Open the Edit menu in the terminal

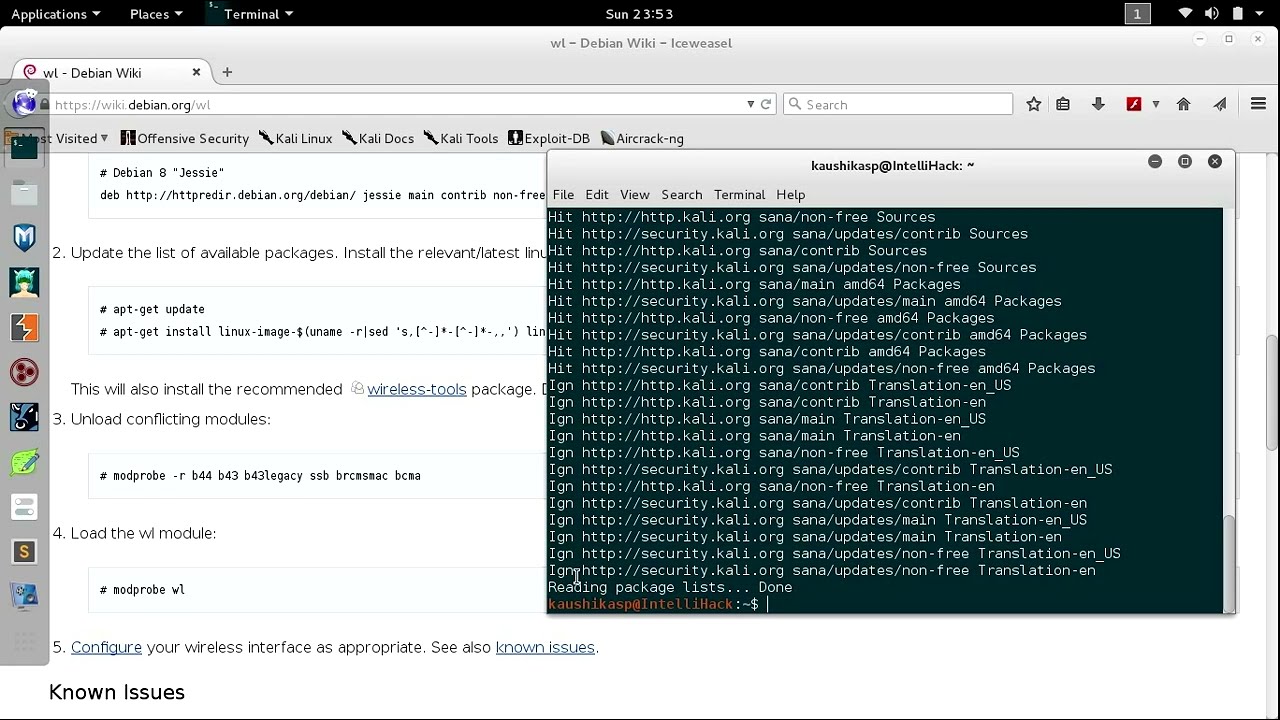coord(597,194)
